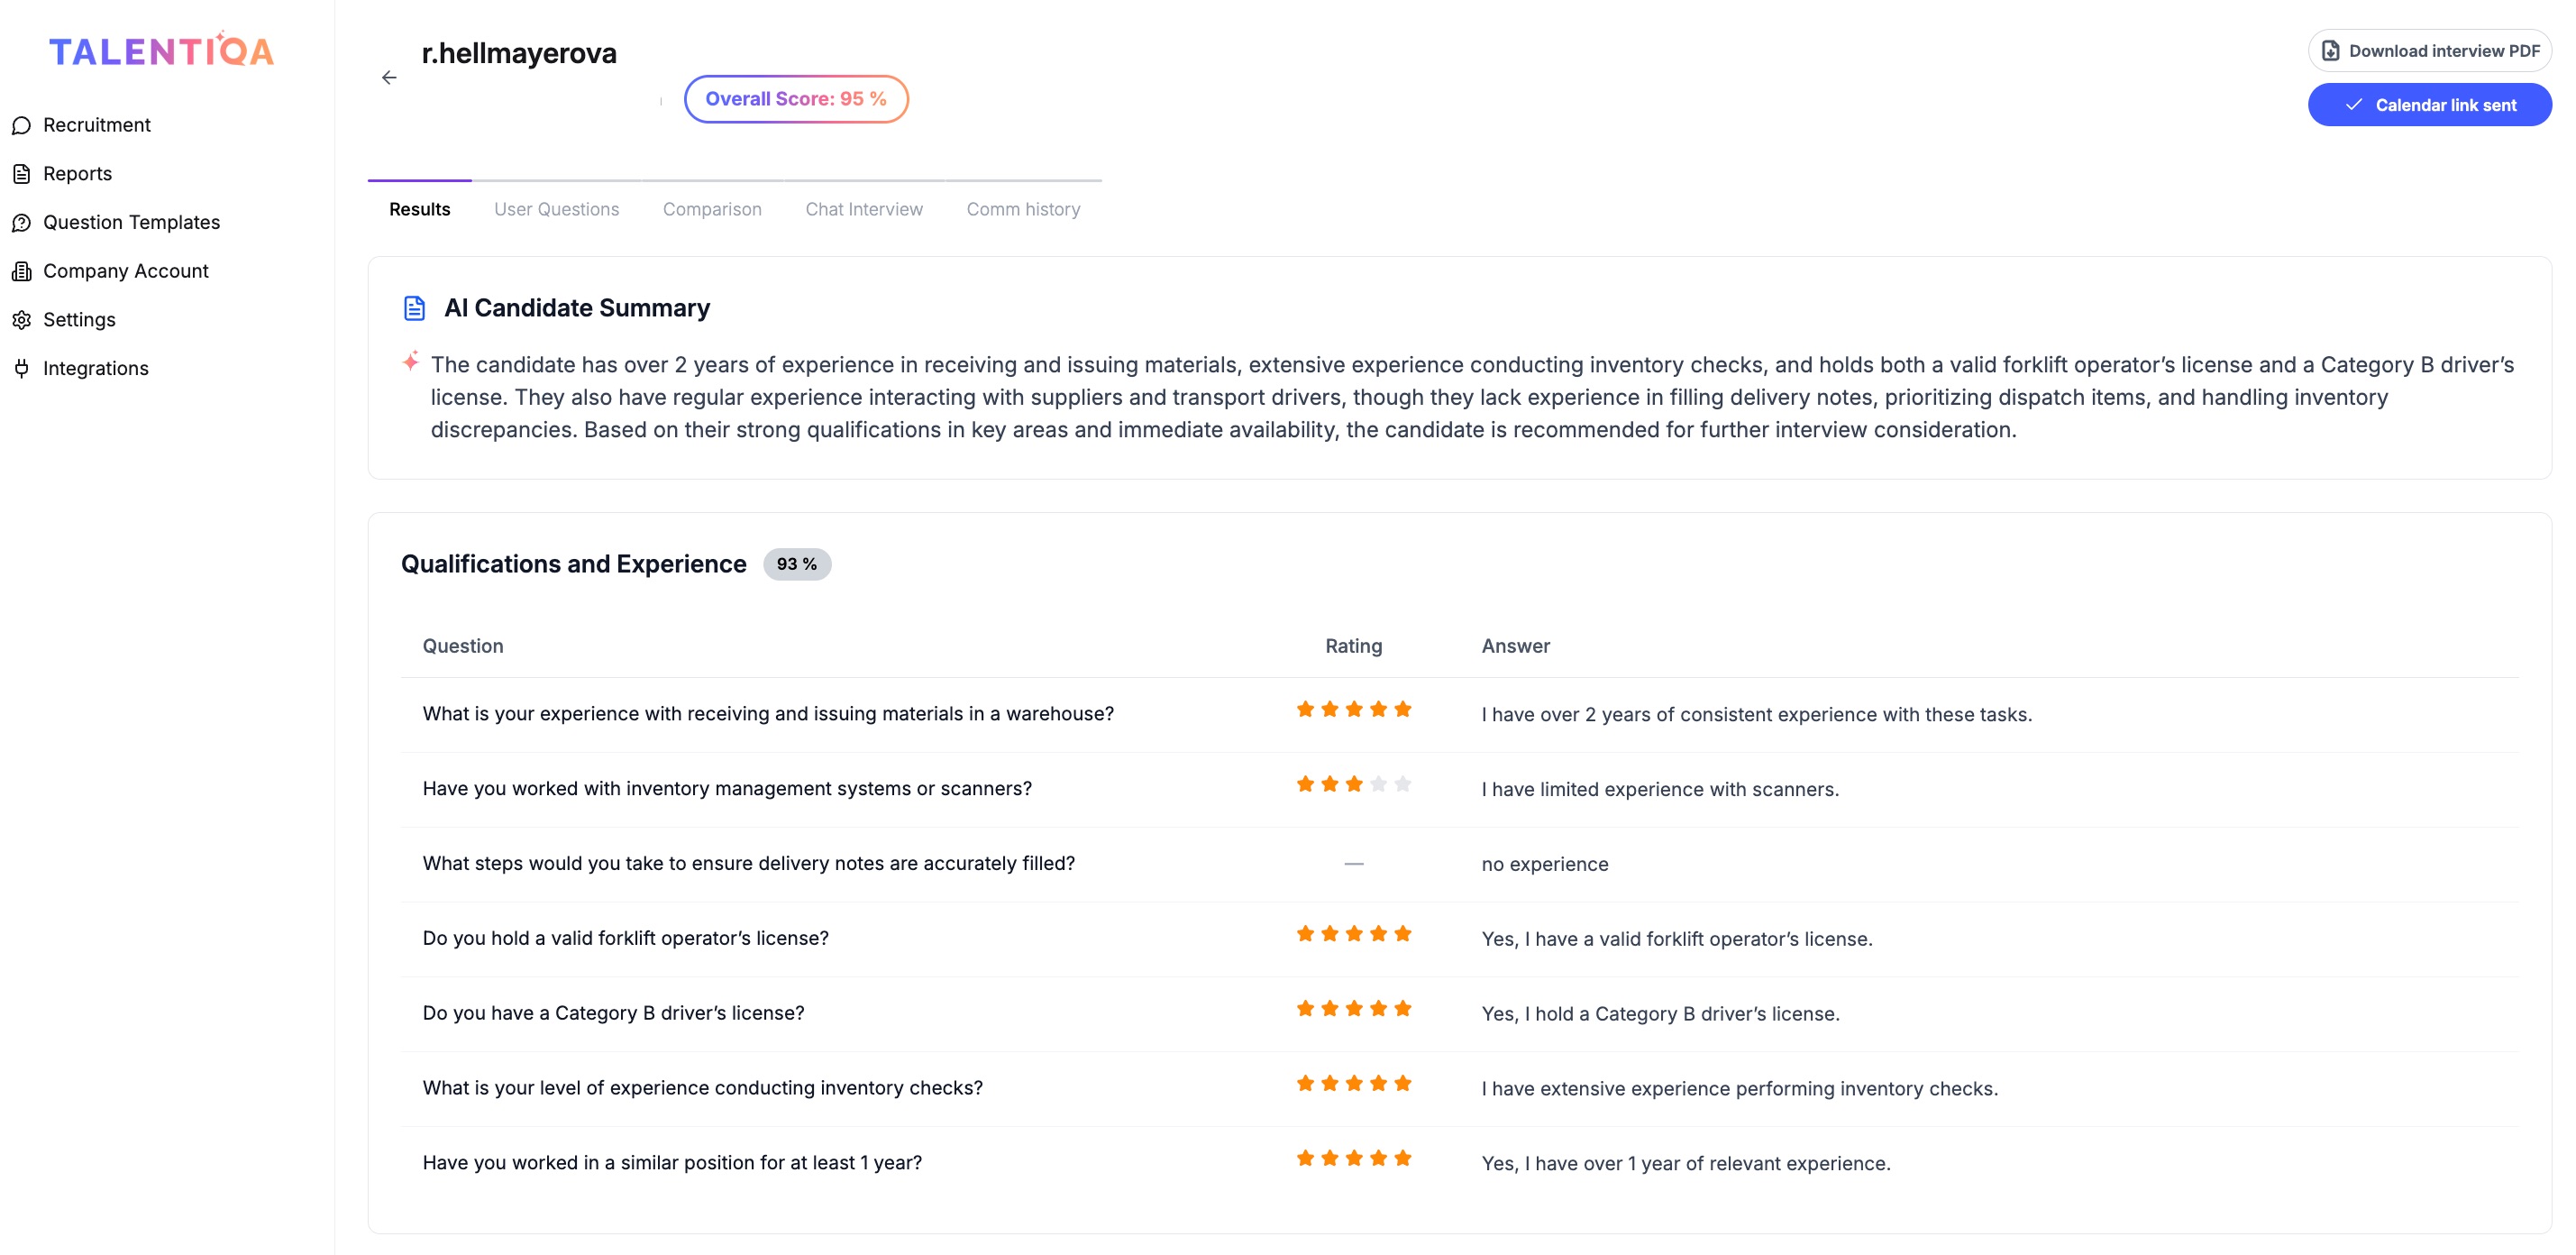Click the Overall Score 95% badge
2576x1255 pixels.
(x=796, y=99)
